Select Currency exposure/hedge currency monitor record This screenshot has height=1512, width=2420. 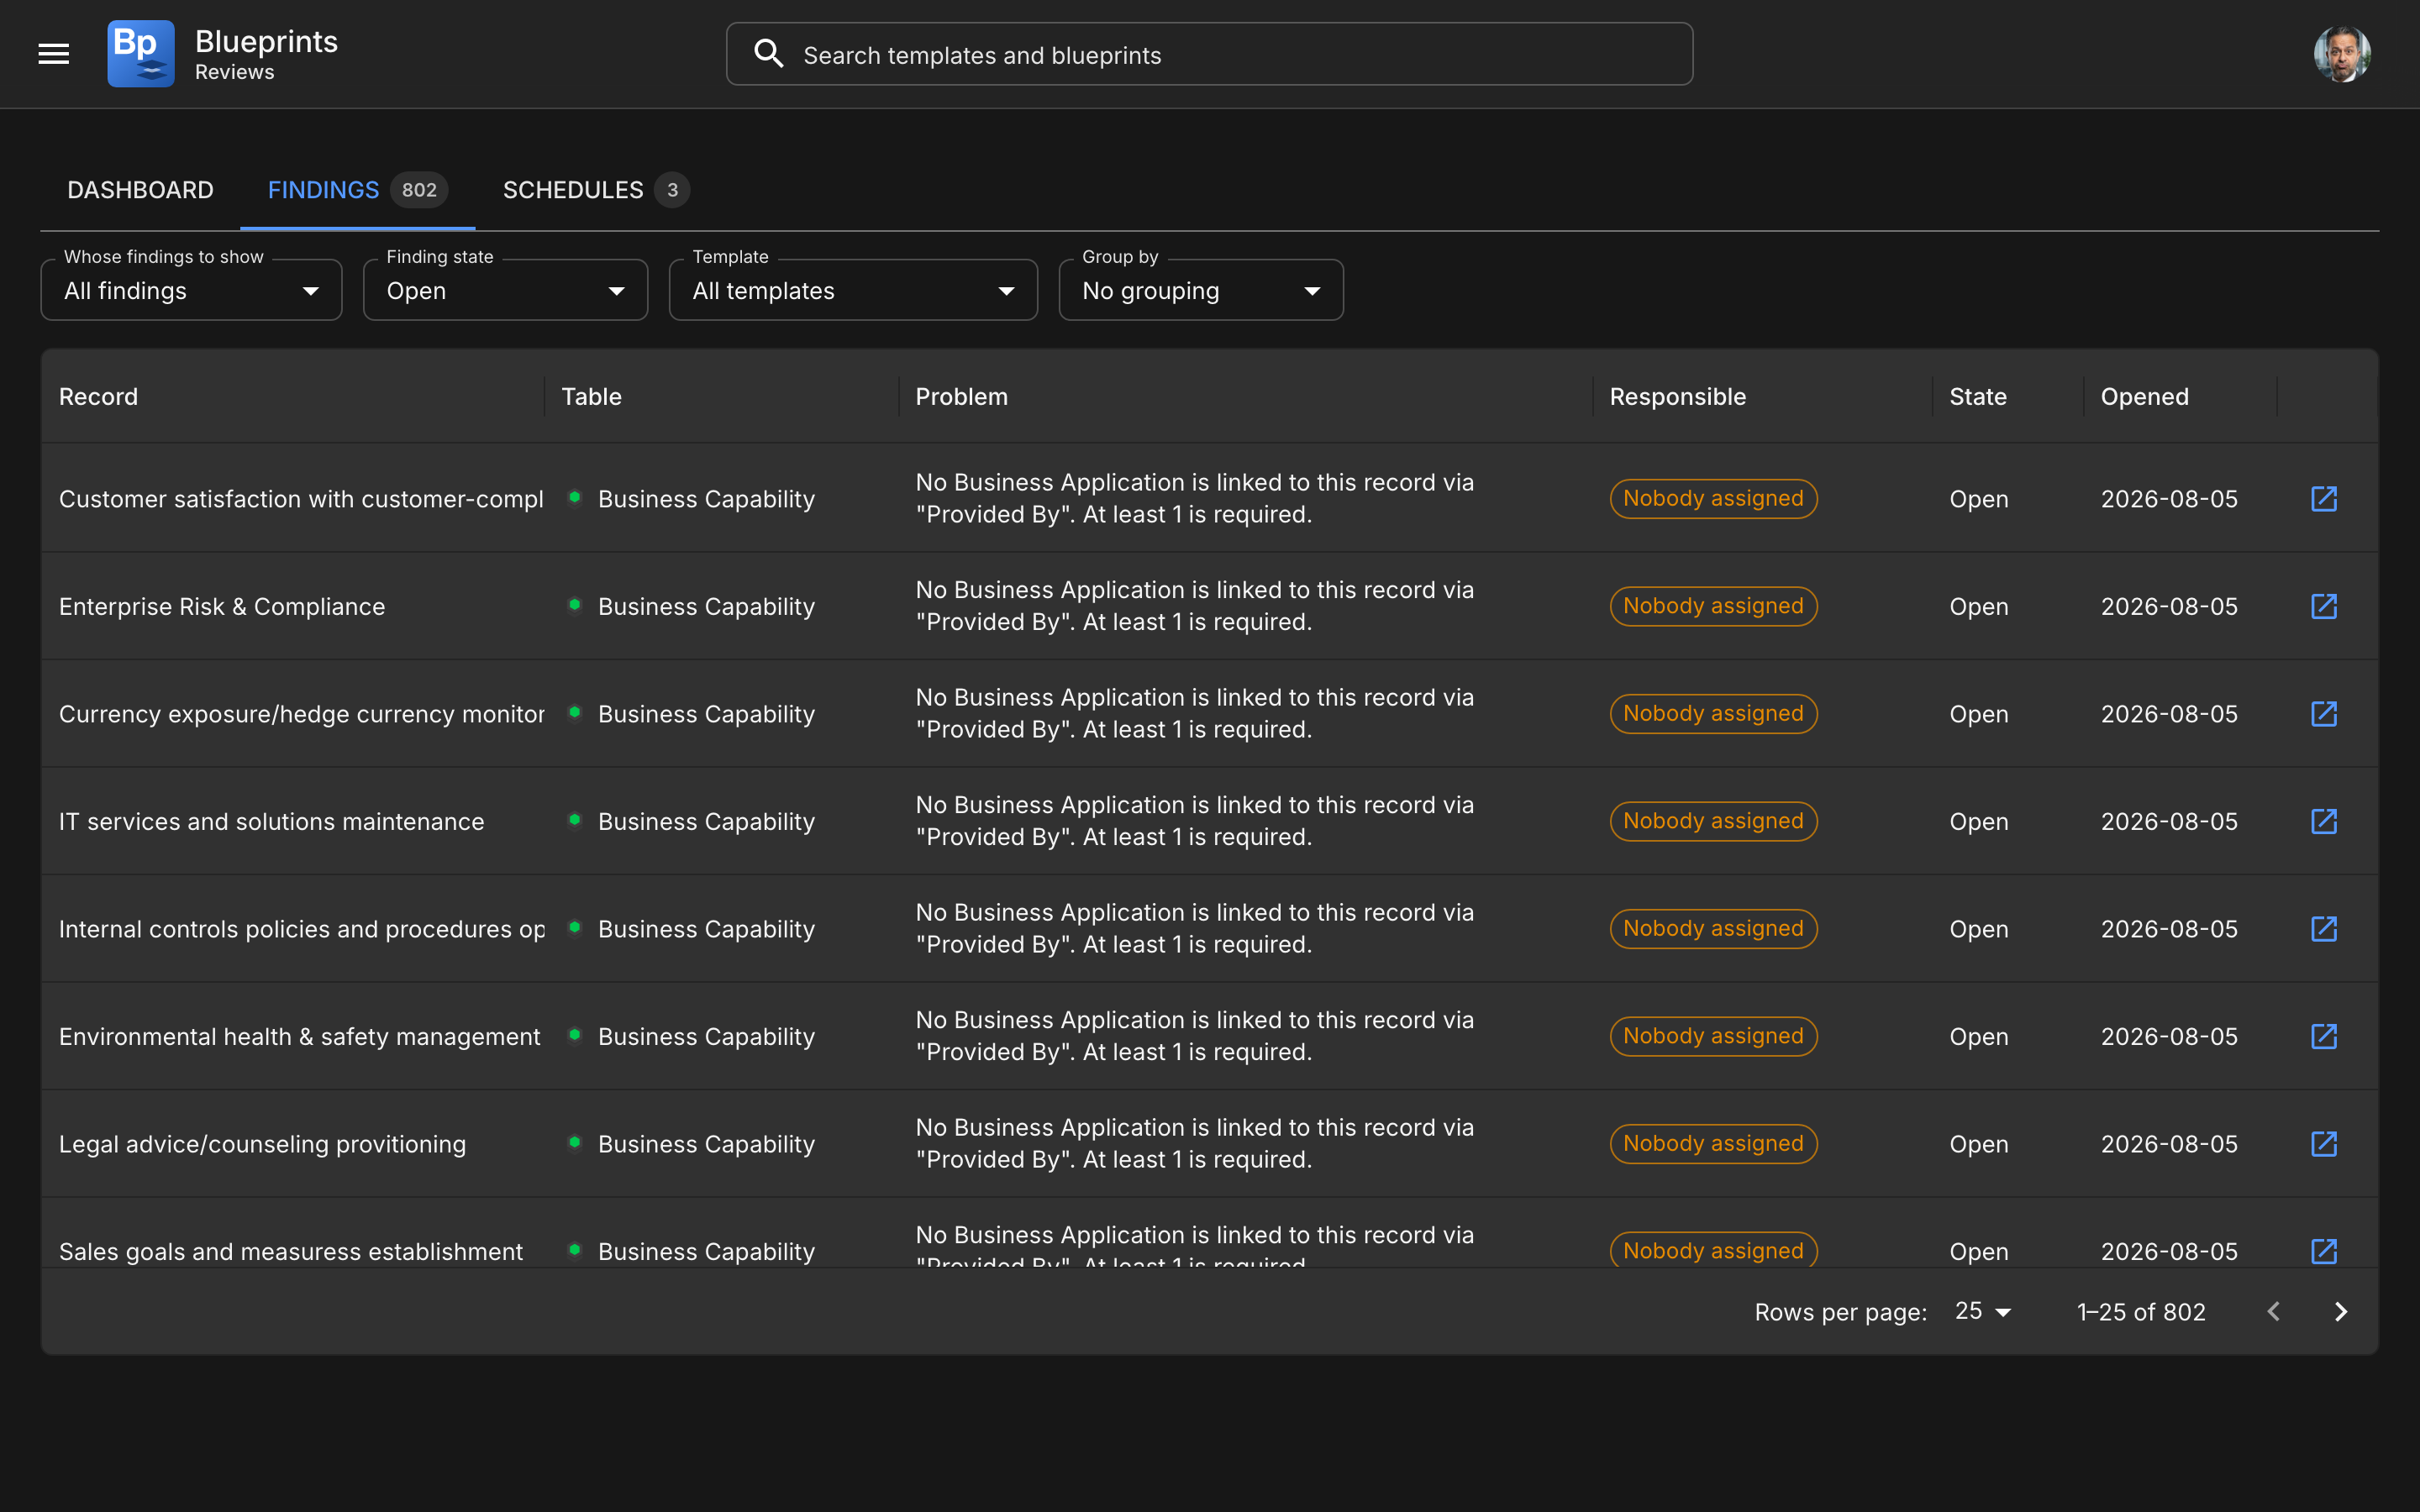tap(301, 713)
